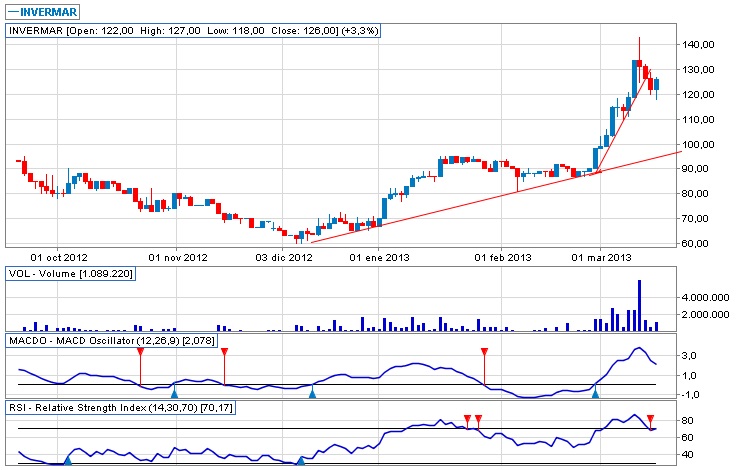Click the rightmost red sell arrow in MACD panel
Image resolution: width=745 pixels, height=470 pixels.
click(x=485, y=352)
